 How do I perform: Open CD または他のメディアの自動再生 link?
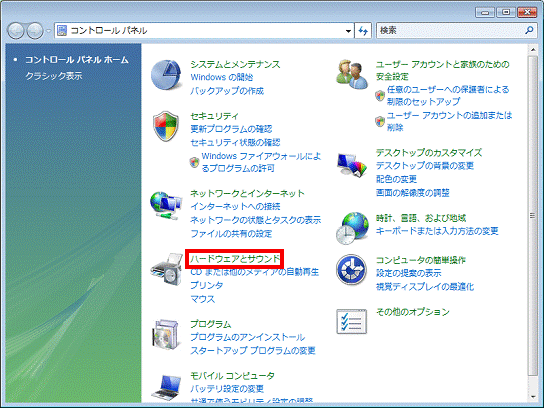tap(254, 272)
